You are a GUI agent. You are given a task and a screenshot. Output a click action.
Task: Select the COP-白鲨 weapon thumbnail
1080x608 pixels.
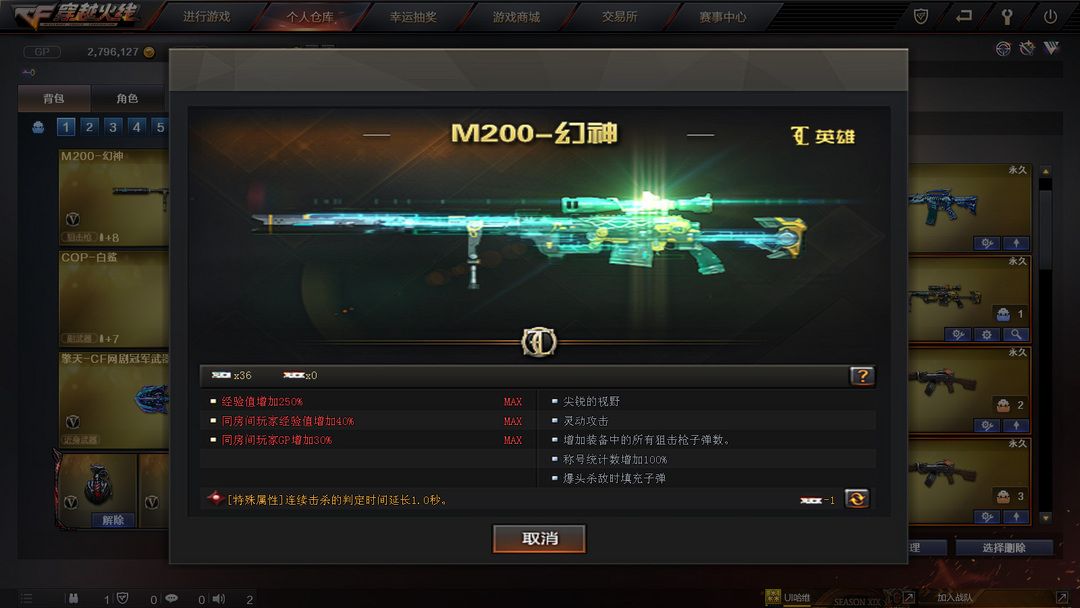(x=114, y=298)
